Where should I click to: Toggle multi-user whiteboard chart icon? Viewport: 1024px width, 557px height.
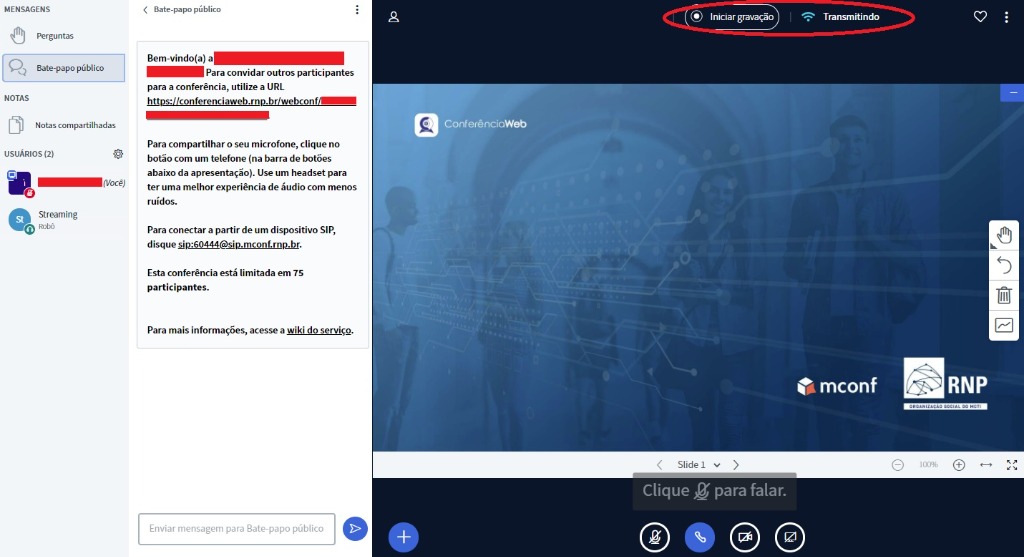click(1004, 325)
